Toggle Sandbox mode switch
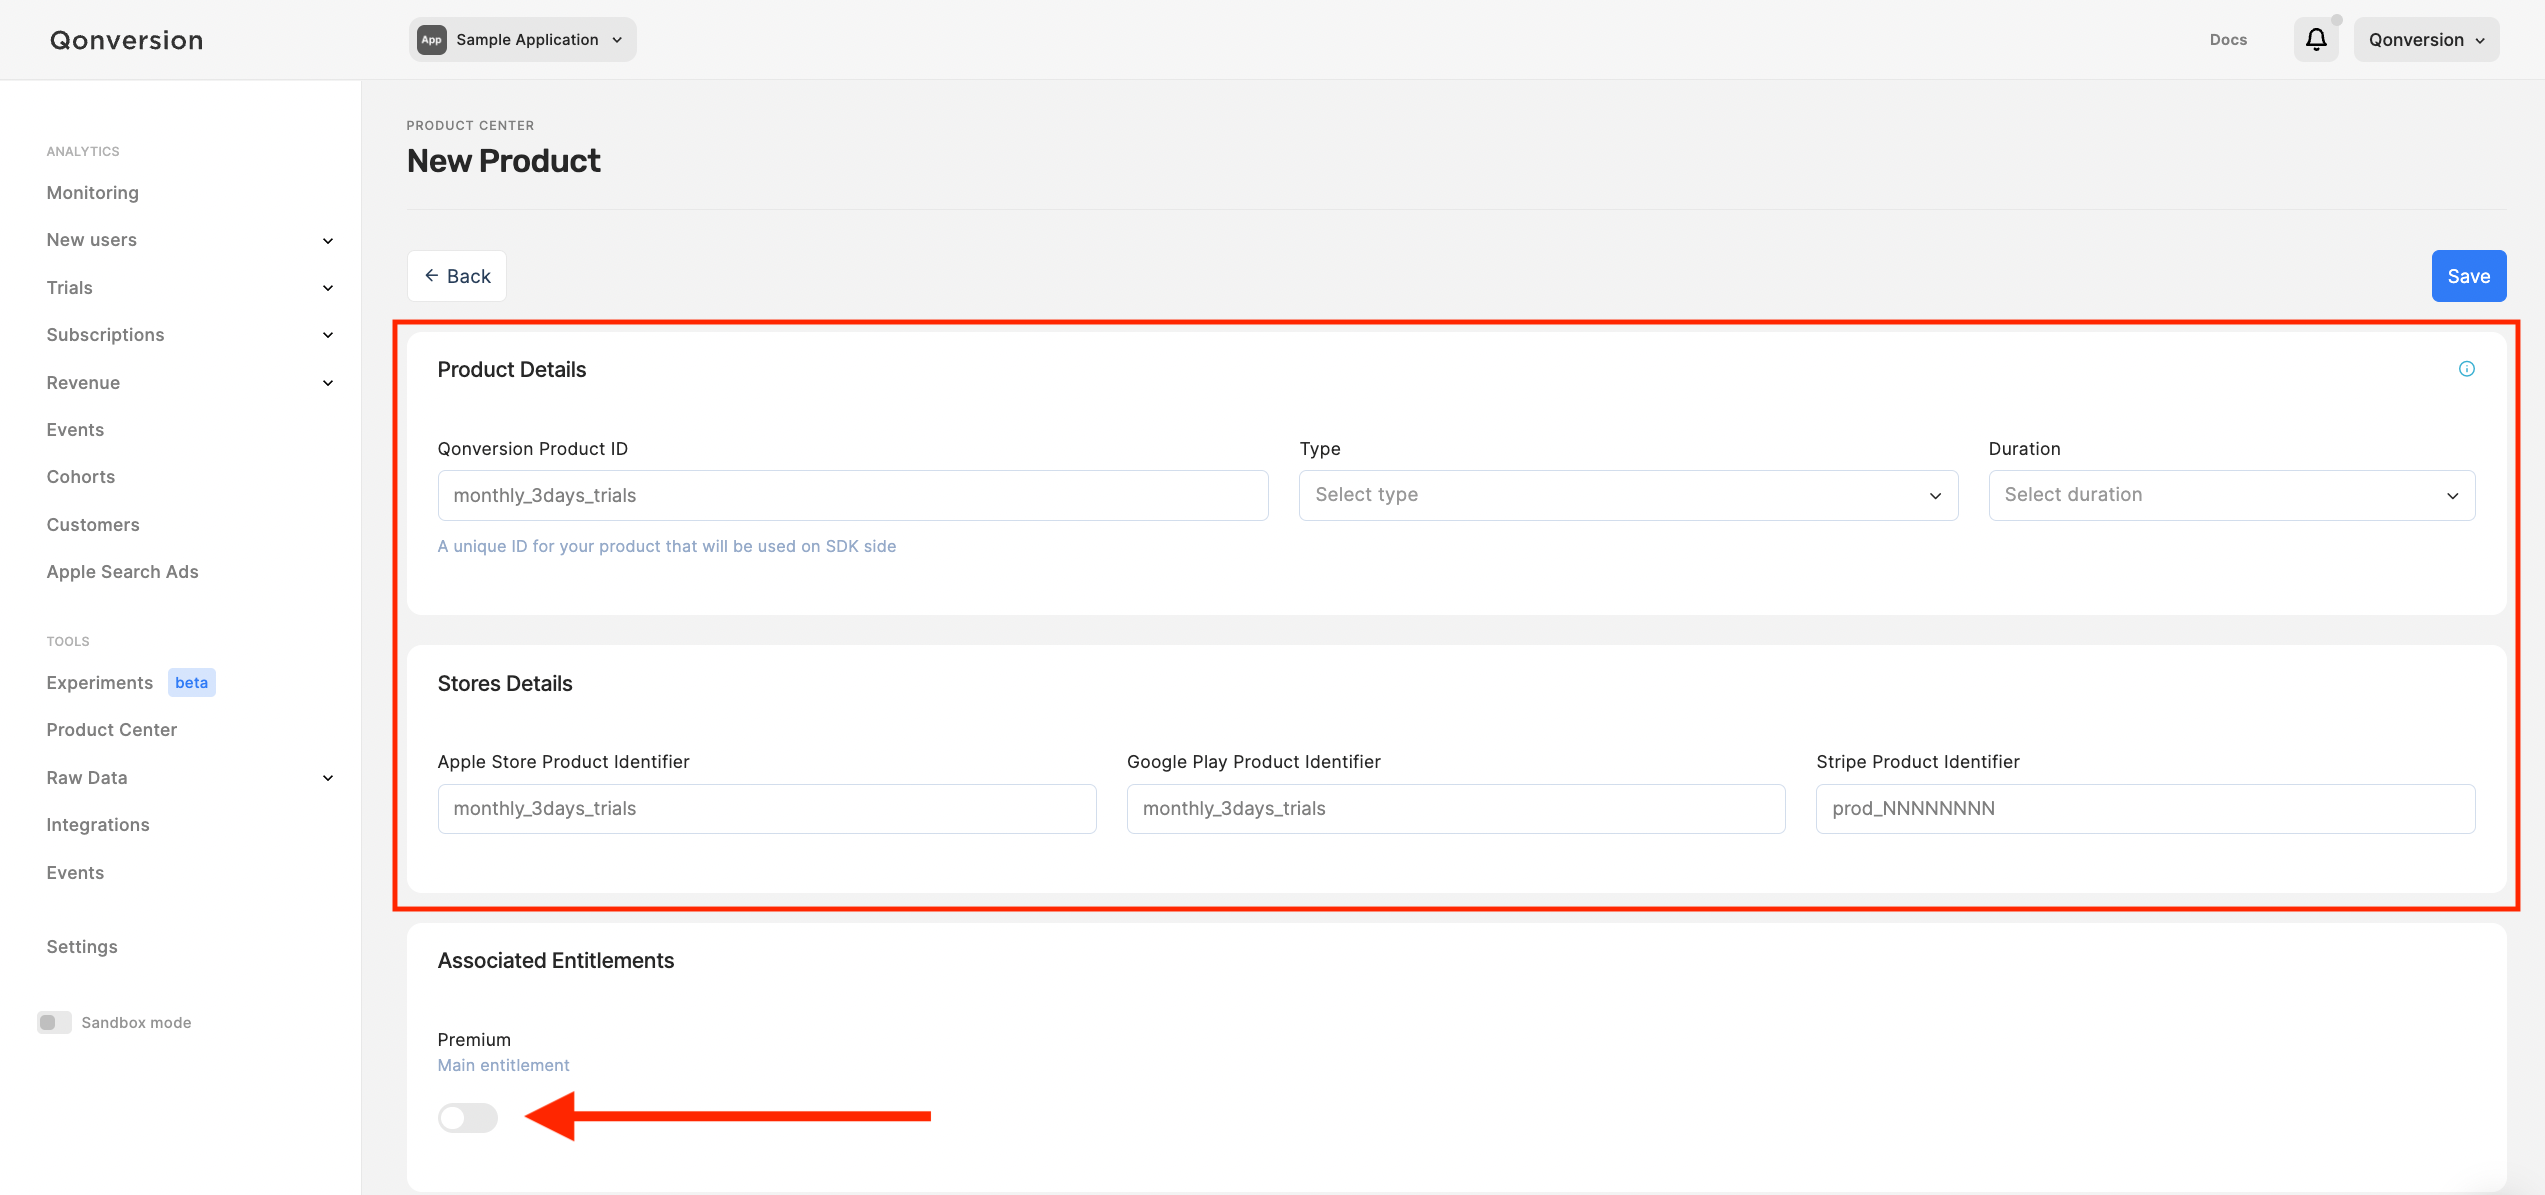 click(x=54, y=1022)
